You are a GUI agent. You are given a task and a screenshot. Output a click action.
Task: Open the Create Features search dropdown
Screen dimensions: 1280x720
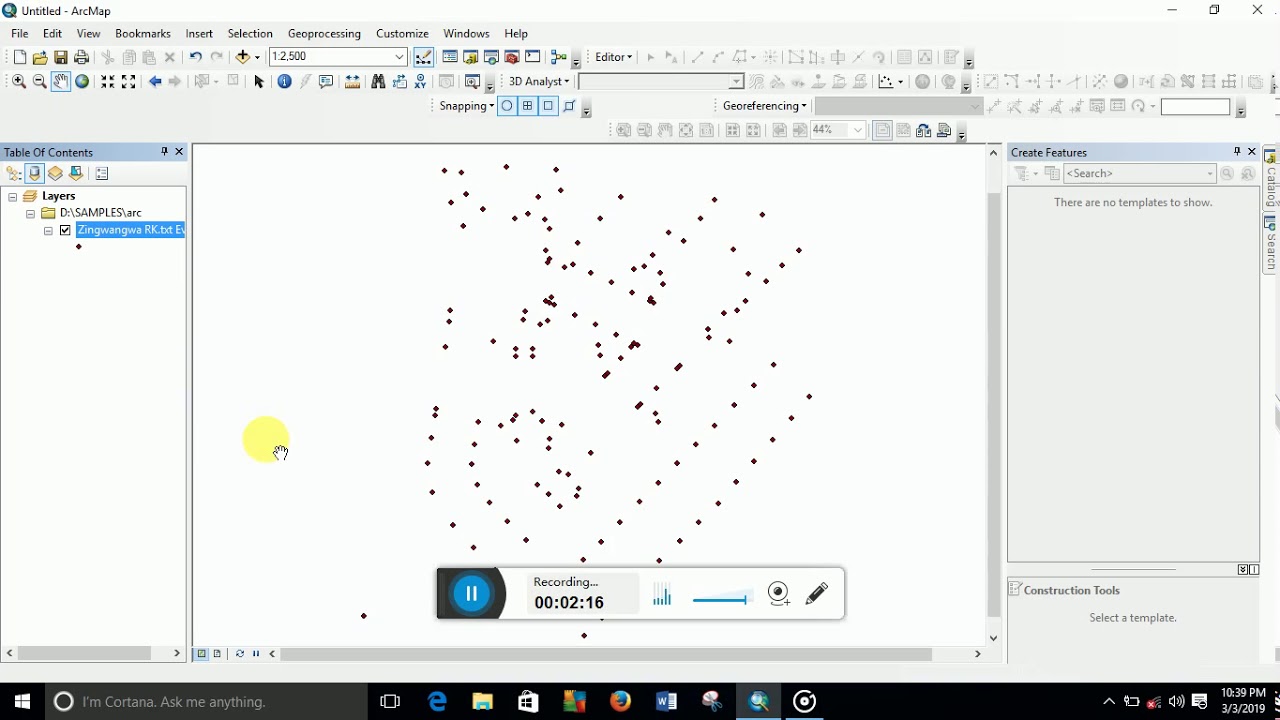pyautogui.click(x=1210, y=174)
